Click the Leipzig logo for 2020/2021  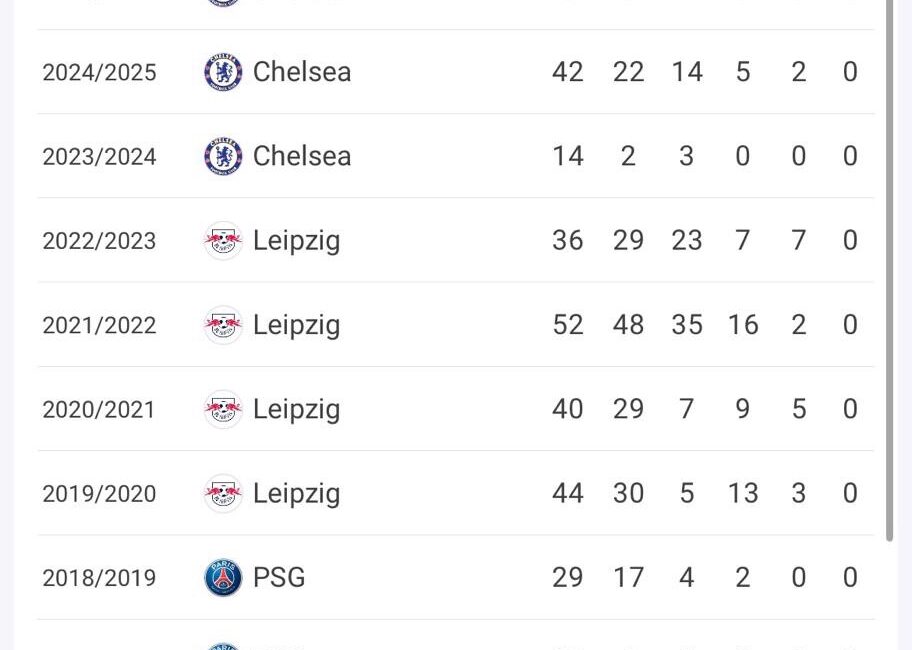223,409
